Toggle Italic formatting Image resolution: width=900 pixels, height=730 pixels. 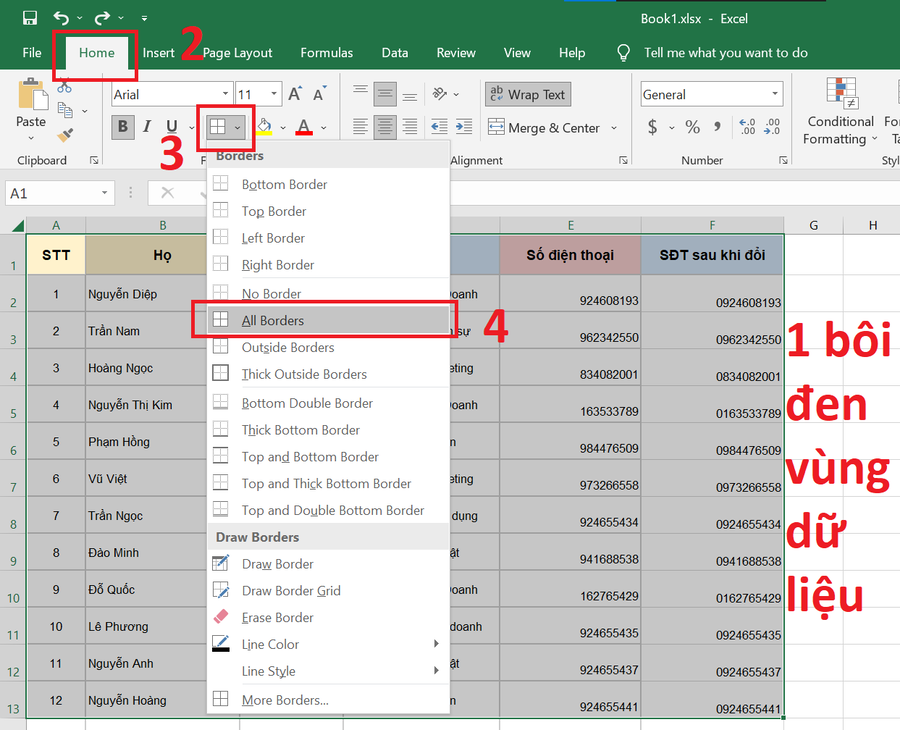click(148, 126)
